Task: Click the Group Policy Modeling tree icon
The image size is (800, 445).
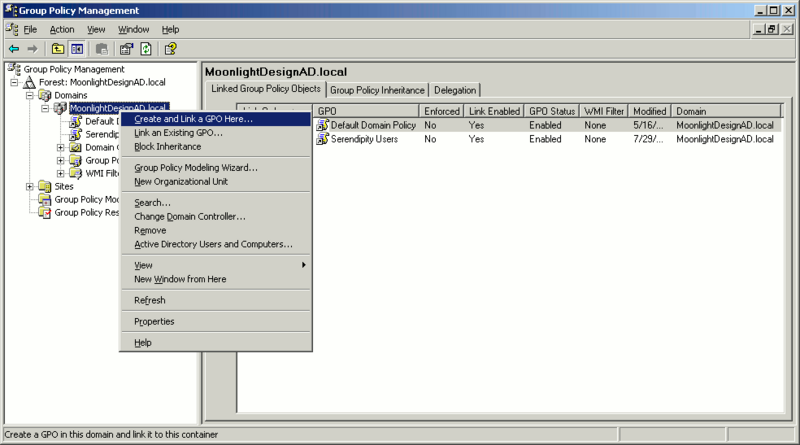Action: coord(45,200)
